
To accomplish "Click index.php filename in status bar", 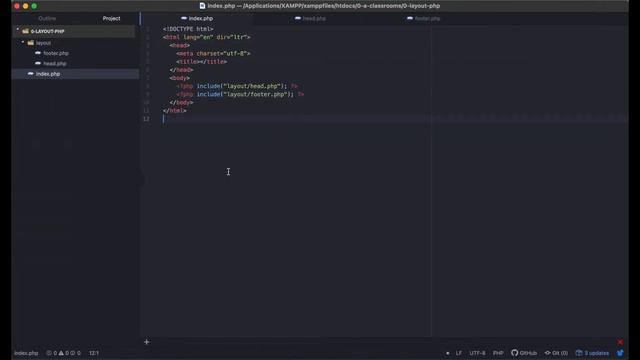I will (x=26, y=353).
